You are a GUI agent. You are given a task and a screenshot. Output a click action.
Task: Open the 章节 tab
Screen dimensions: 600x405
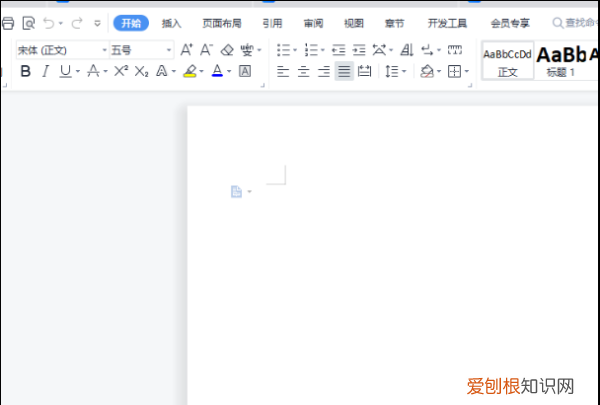(x=394, y=23)
